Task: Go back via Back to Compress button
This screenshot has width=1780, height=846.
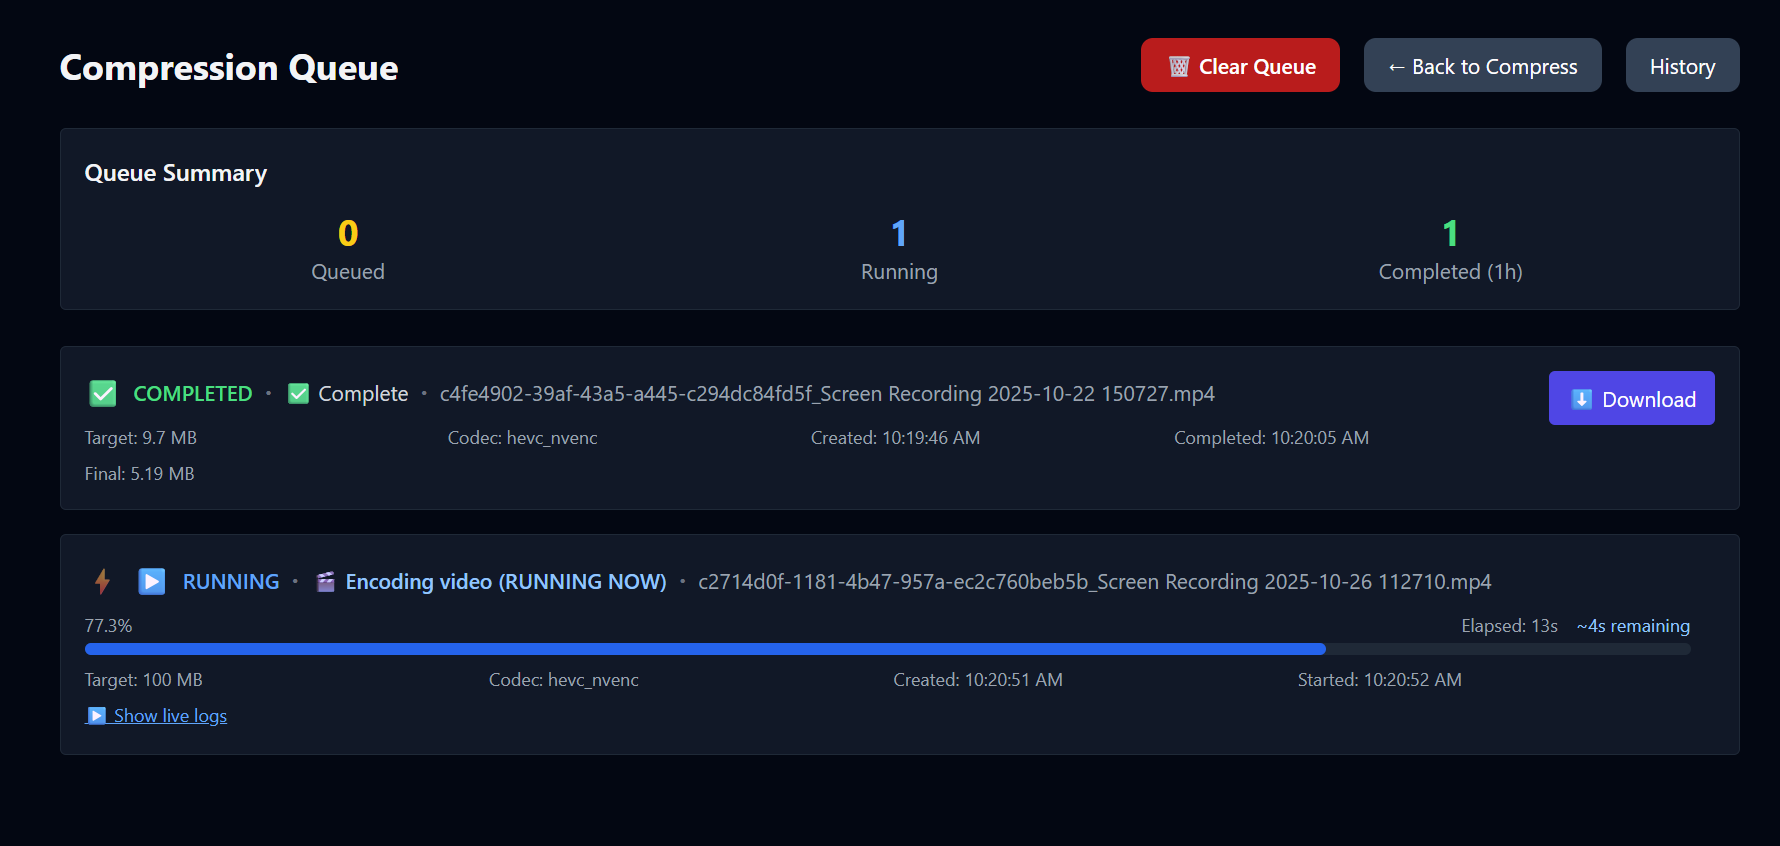Action: [x=1482, y=65]
